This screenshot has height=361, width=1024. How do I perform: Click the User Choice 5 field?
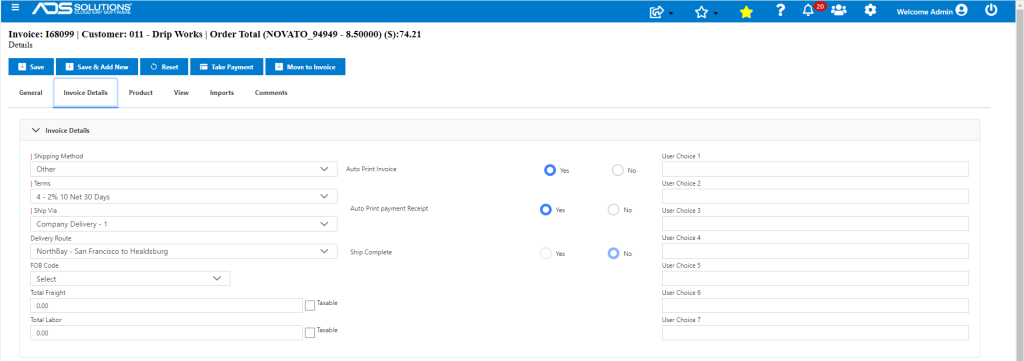816,279
